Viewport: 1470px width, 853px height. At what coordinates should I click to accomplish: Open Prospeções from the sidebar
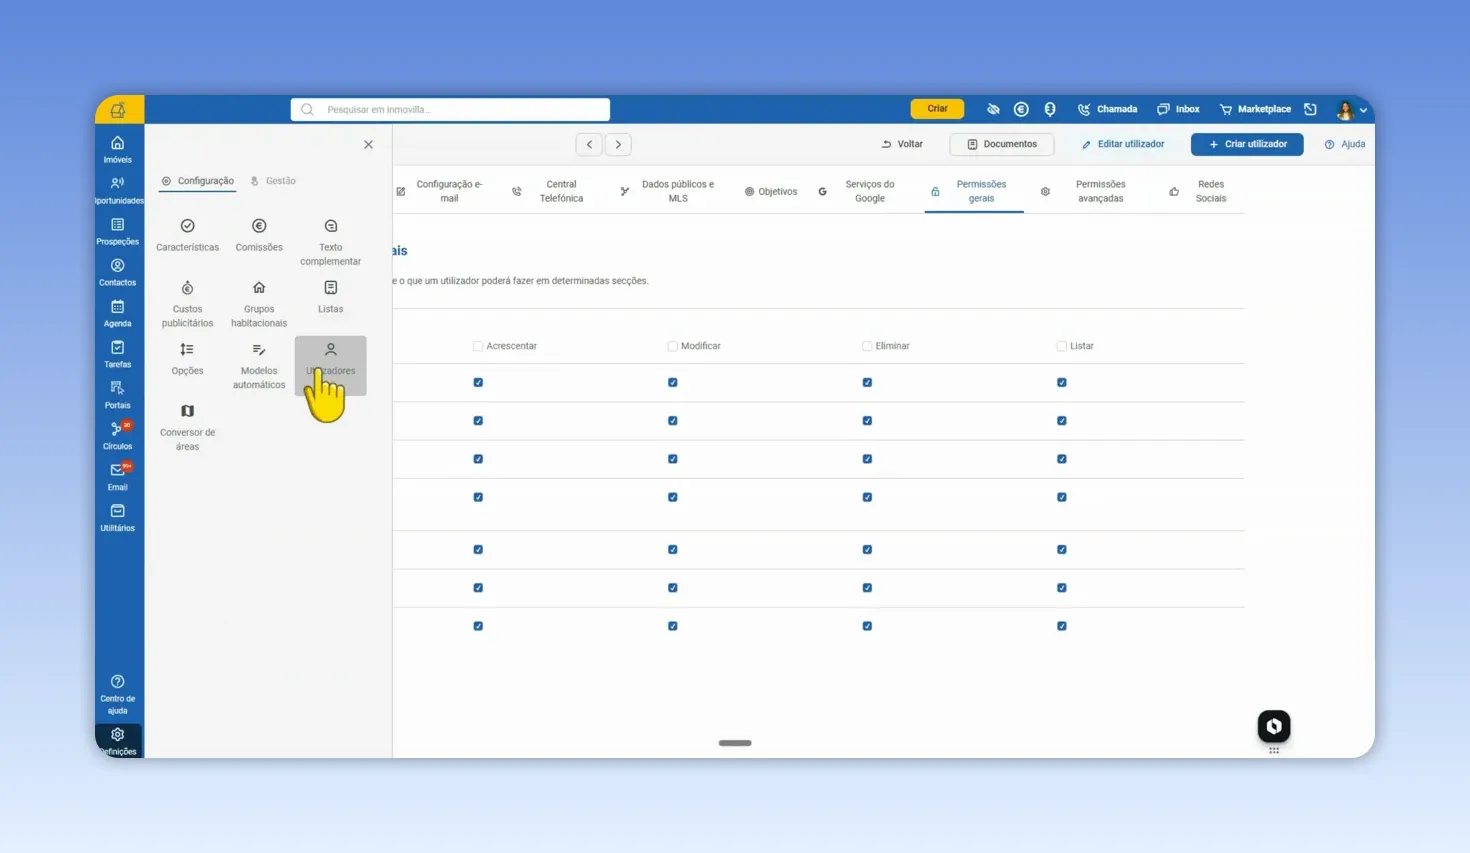(117, 231)
